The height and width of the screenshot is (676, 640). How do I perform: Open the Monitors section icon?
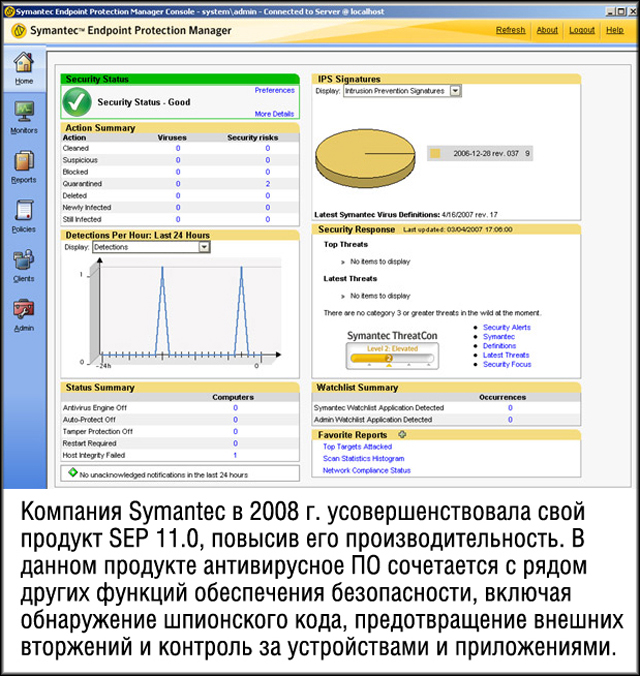pyautogui.click(x=24, y=111)
